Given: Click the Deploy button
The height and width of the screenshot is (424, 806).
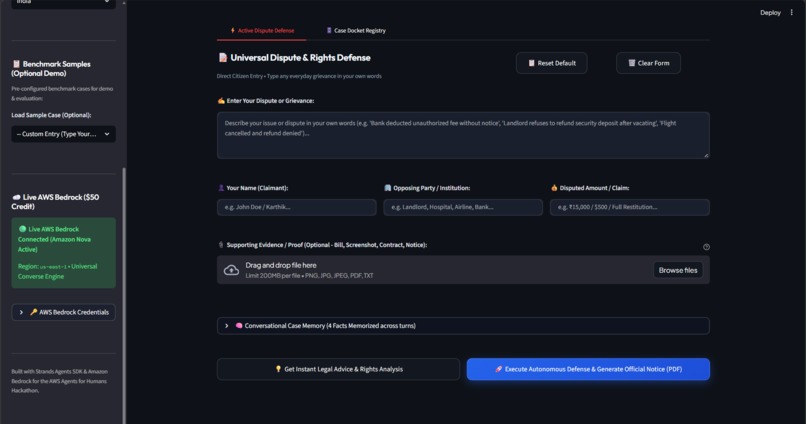Looking at the screenshot, I should (770, 13).
